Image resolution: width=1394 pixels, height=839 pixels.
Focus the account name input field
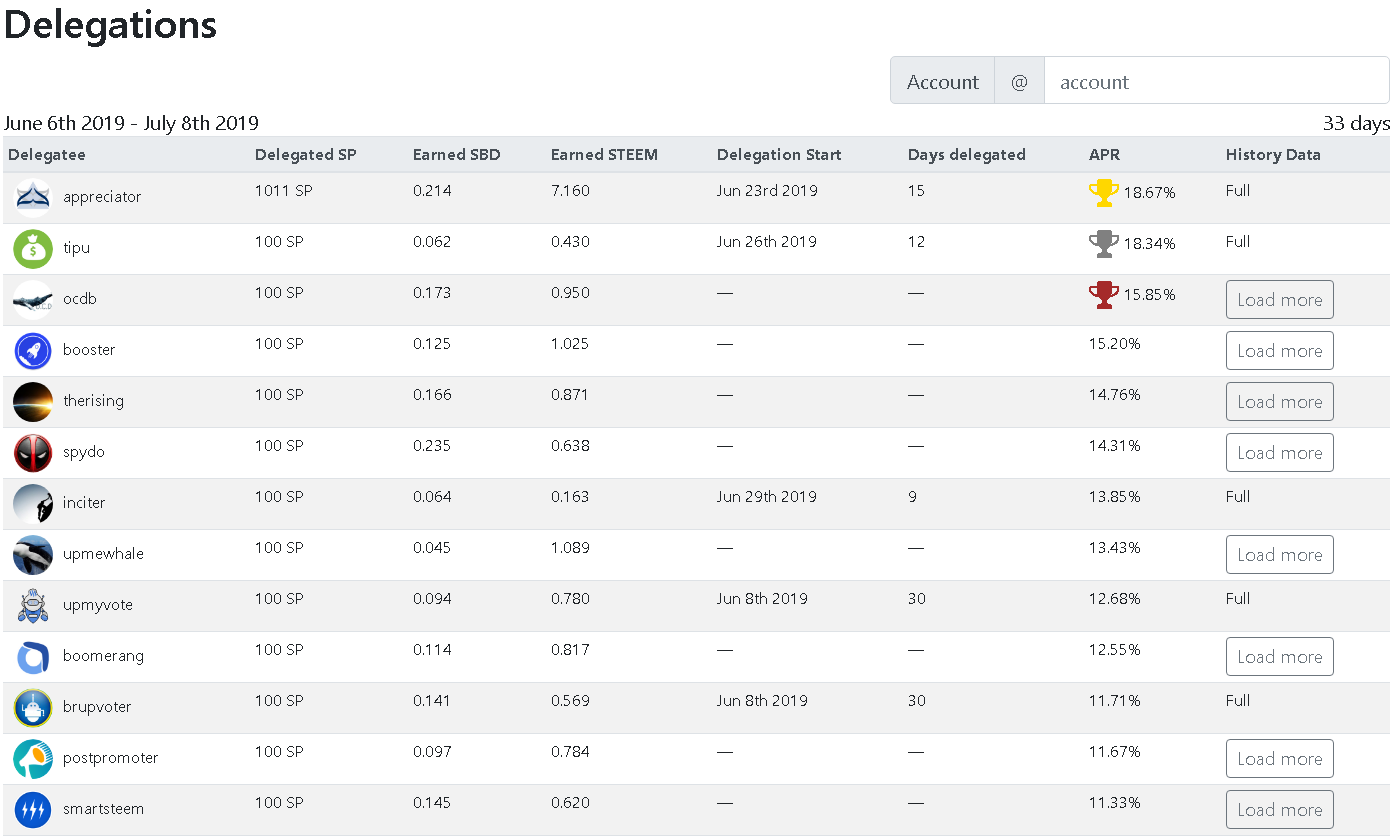1216,82
